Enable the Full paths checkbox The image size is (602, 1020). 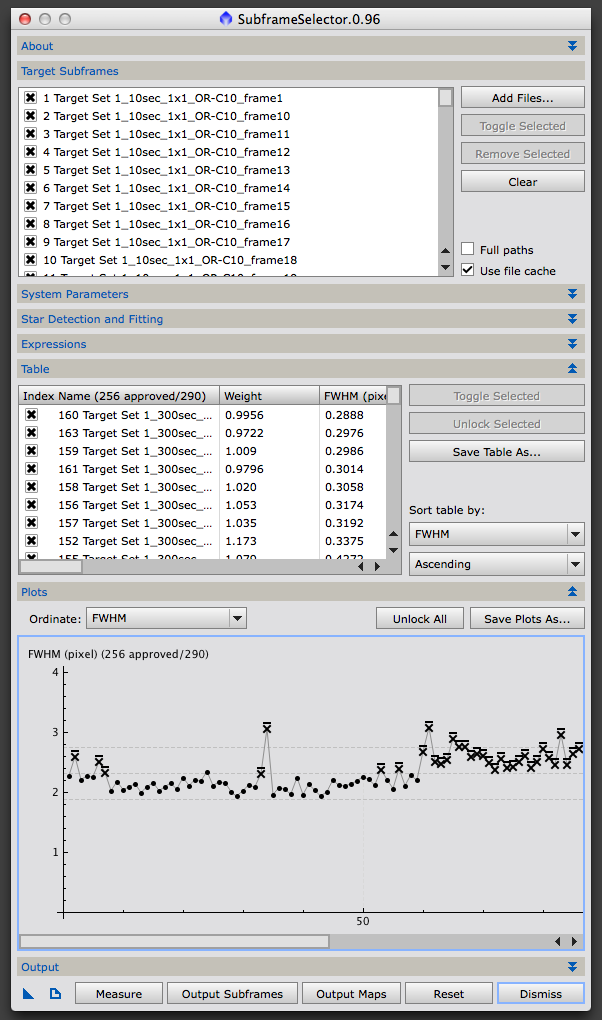[x=468, y=250]
